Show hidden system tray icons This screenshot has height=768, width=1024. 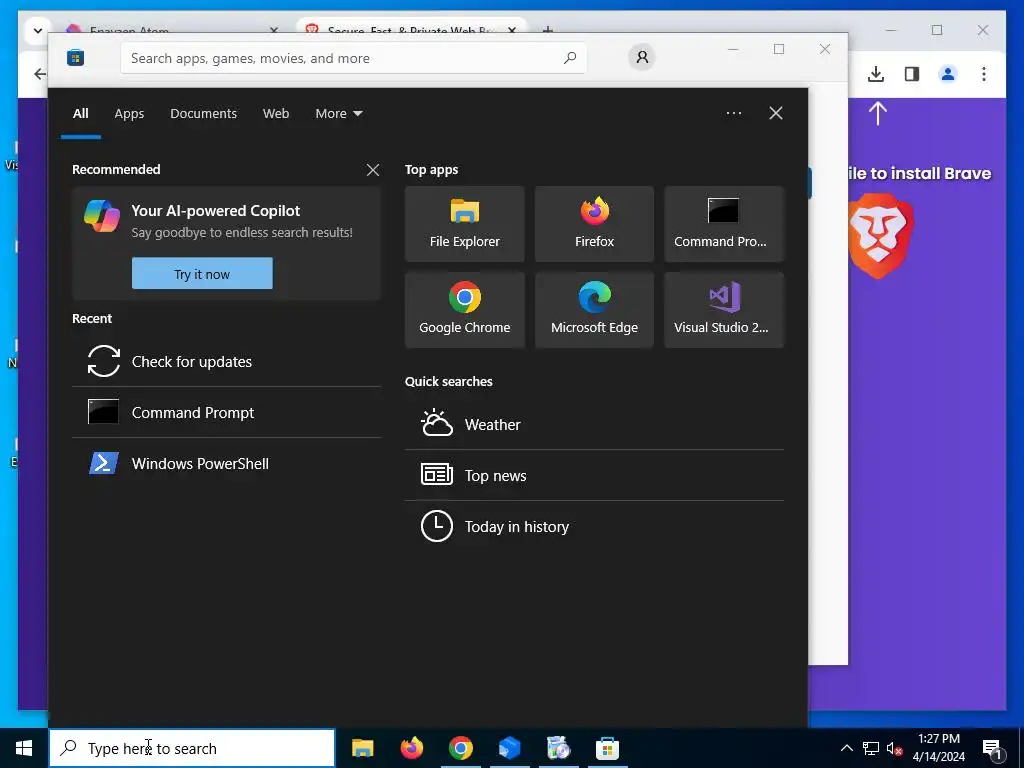[846, 748]
